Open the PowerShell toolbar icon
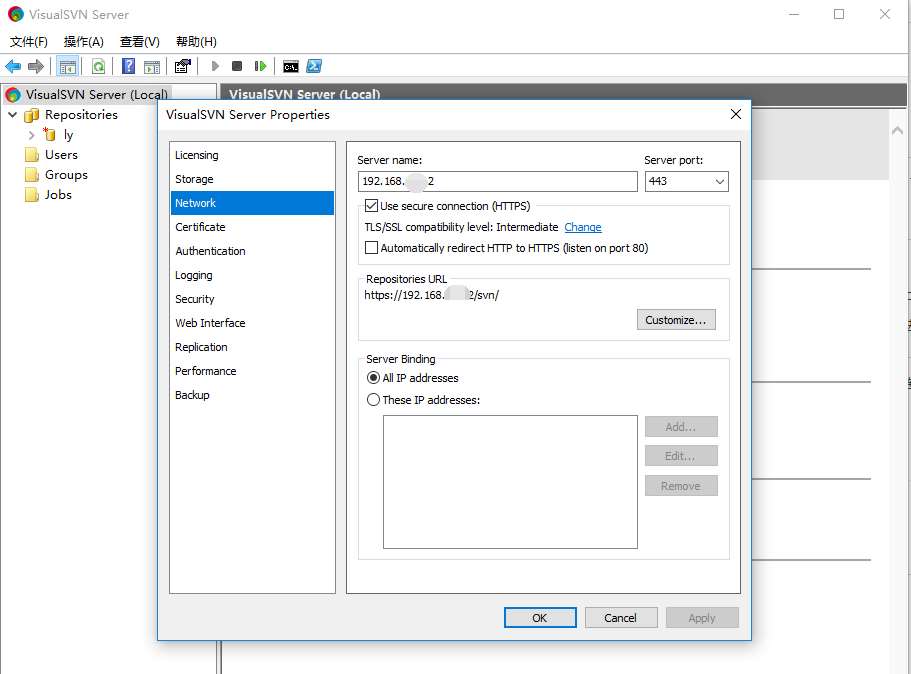Image resolution: width=911 pixels, height=674 pixels. pos(314,66)
